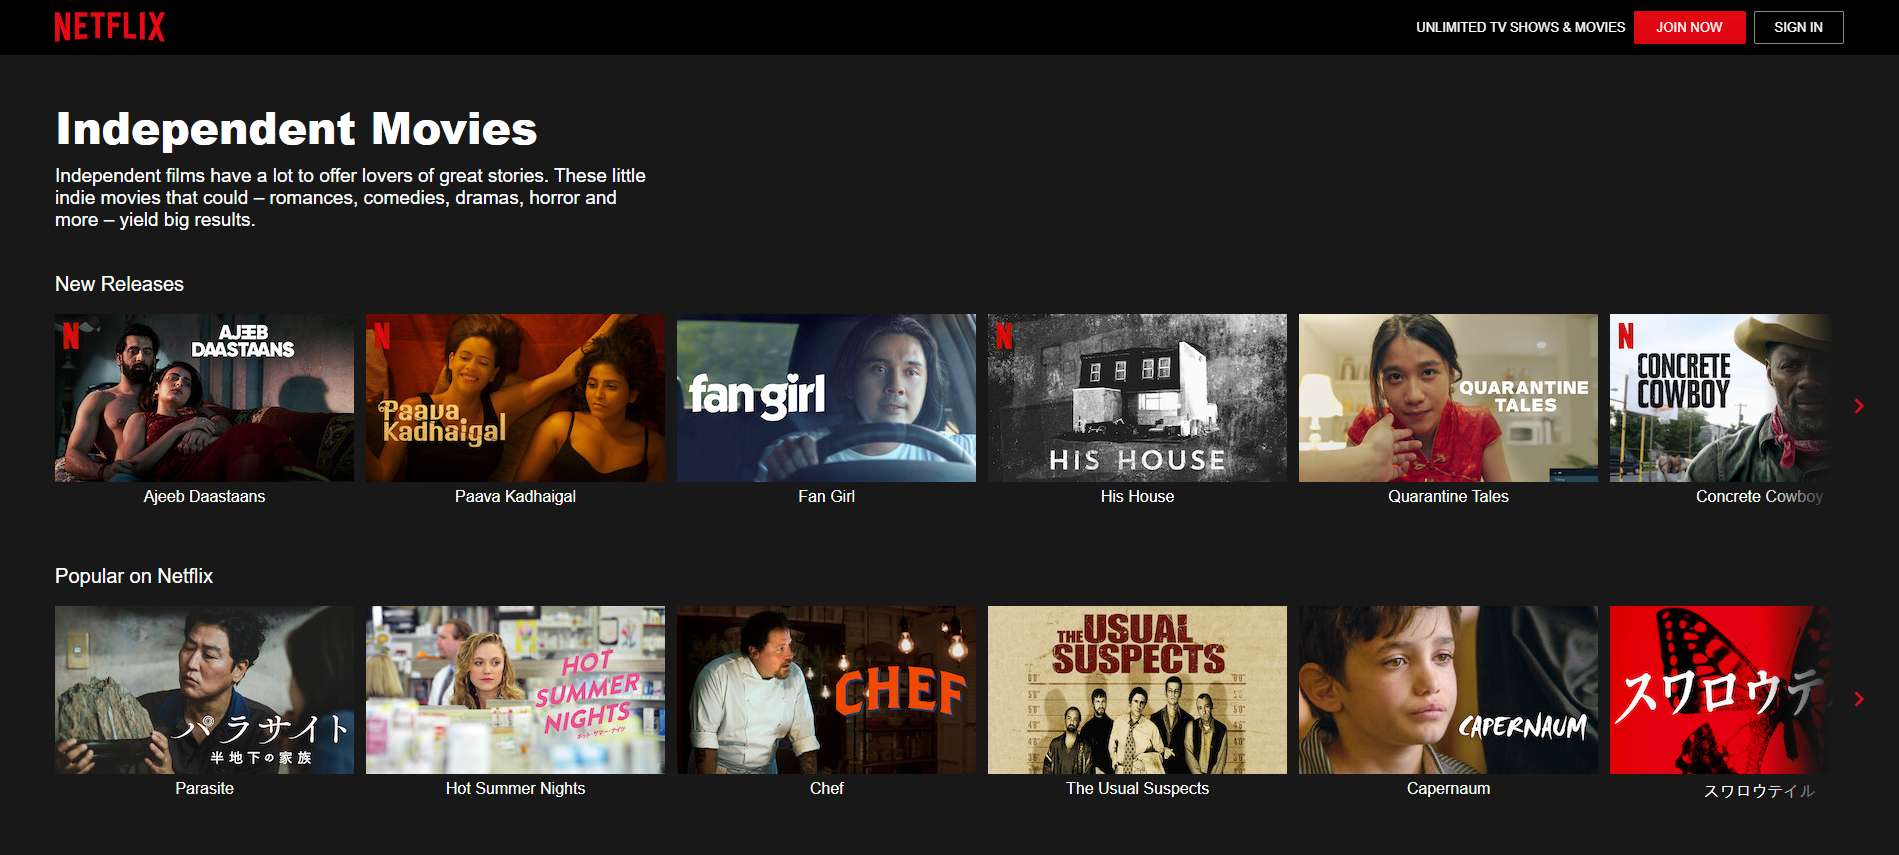Image resolution: width=1899 pixels, height=855 pixels.
Task: Open the Fan Girl poster thumbnail
Action: [826, 398]
